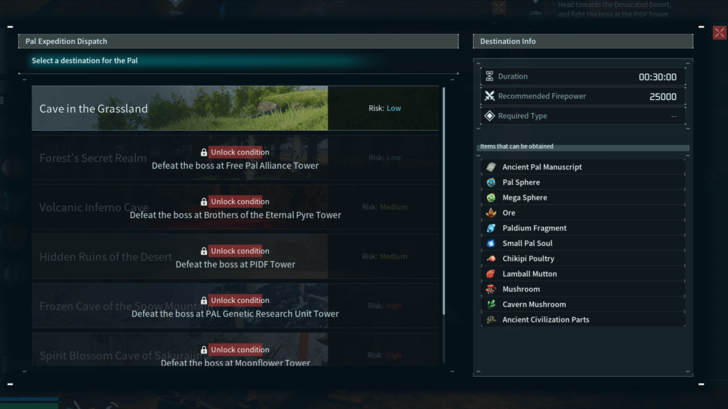Select Frozen Cave of the Snow Mountain destination
This screenshot has height=409, width=728.
235,306
